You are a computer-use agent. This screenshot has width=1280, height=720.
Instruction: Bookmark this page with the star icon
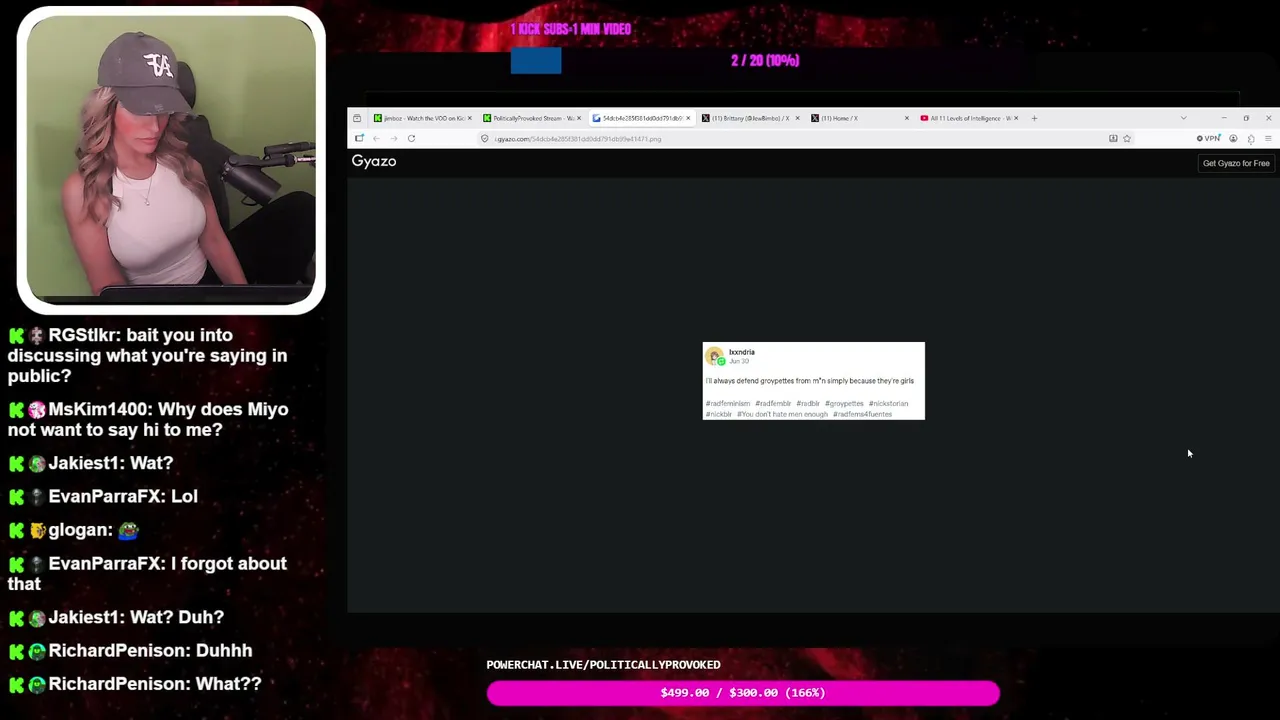1127,139
